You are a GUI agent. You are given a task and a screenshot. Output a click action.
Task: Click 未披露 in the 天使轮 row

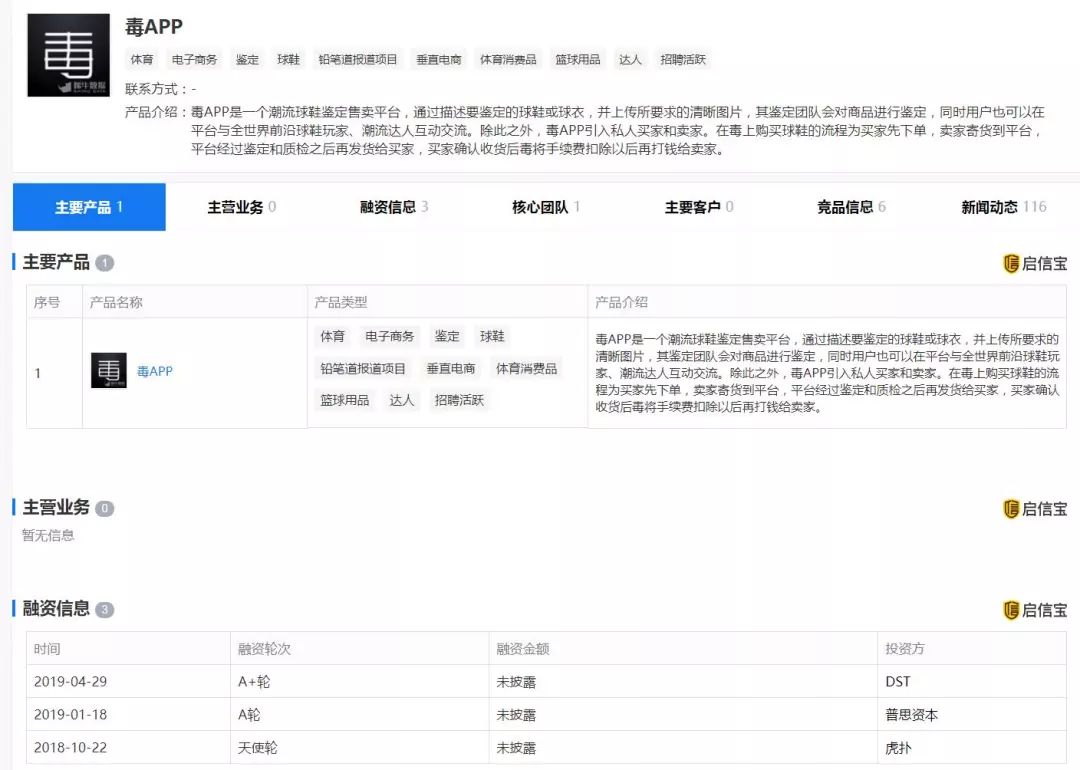point(516,748)
